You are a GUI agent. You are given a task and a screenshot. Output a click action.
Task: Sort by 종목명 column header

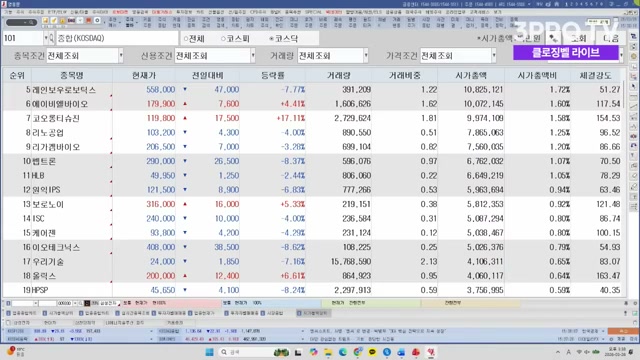tap(72, 76)
